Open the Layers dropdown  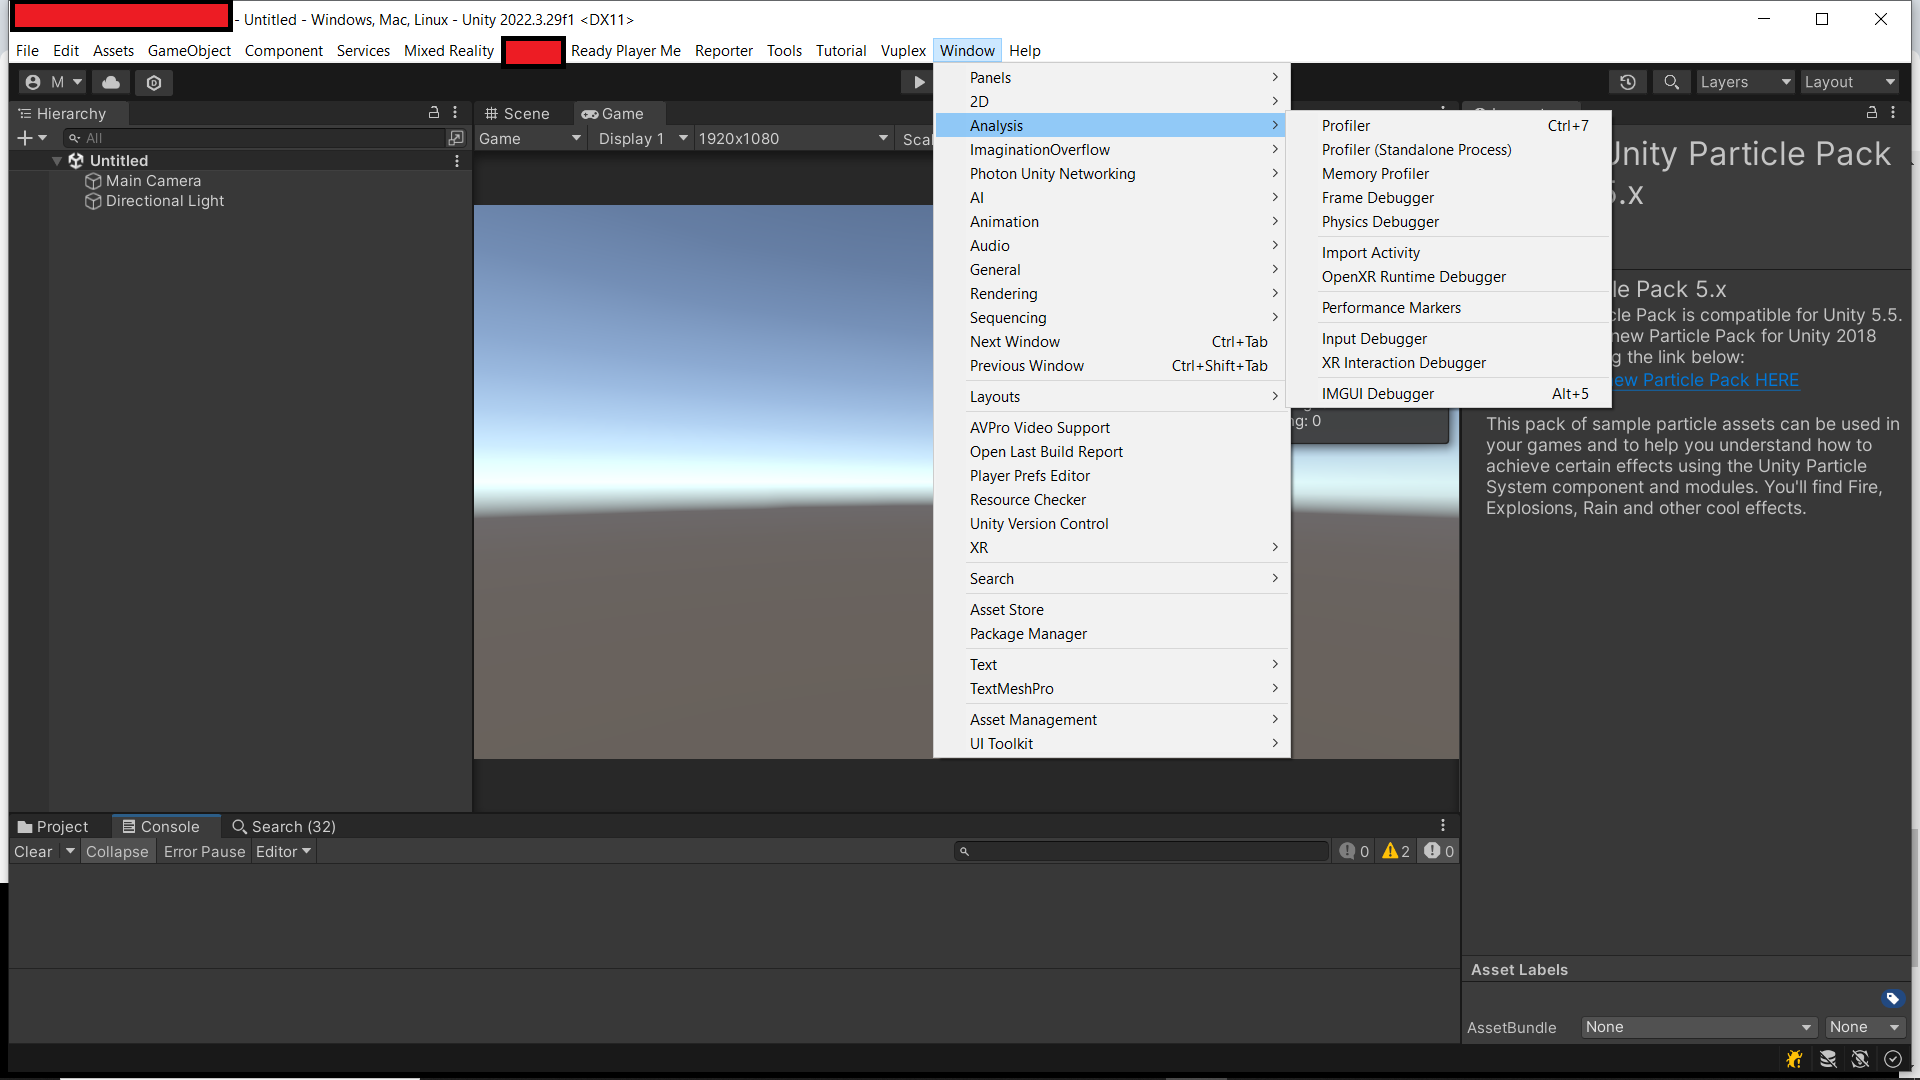[x=1744, y=82]
